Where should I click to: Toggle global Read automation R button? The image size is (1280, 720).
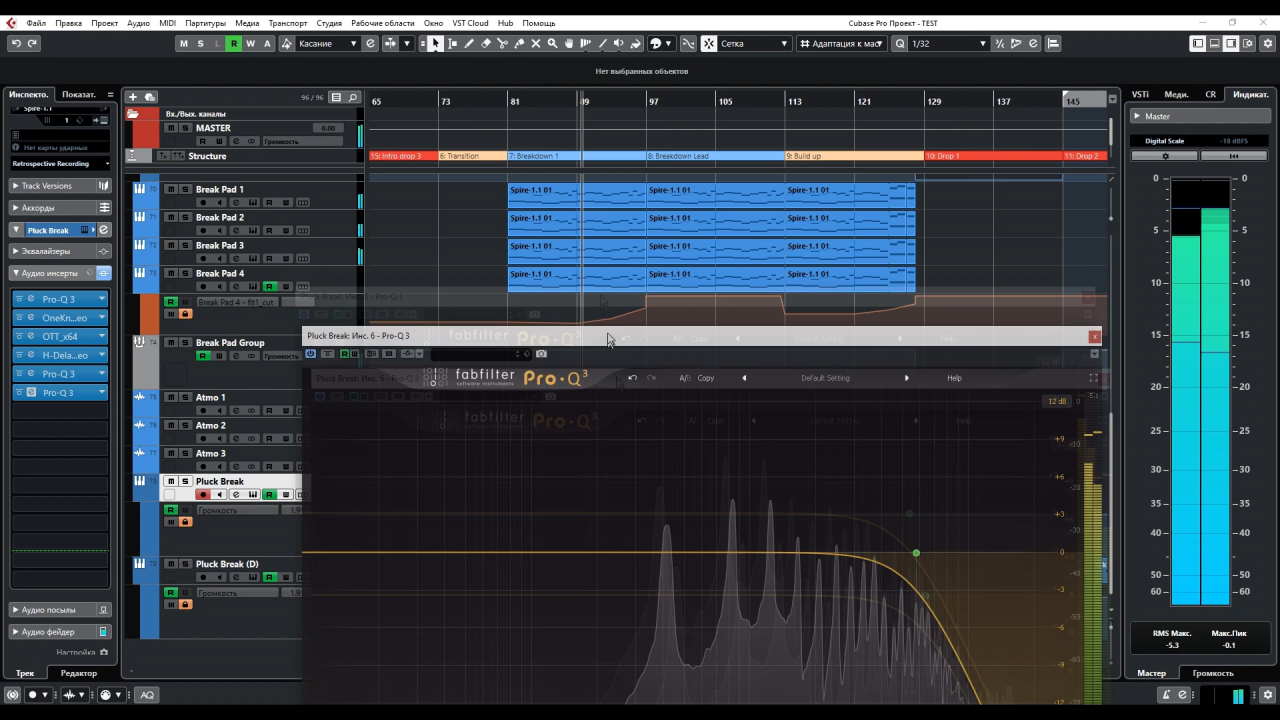pos(234,43)
